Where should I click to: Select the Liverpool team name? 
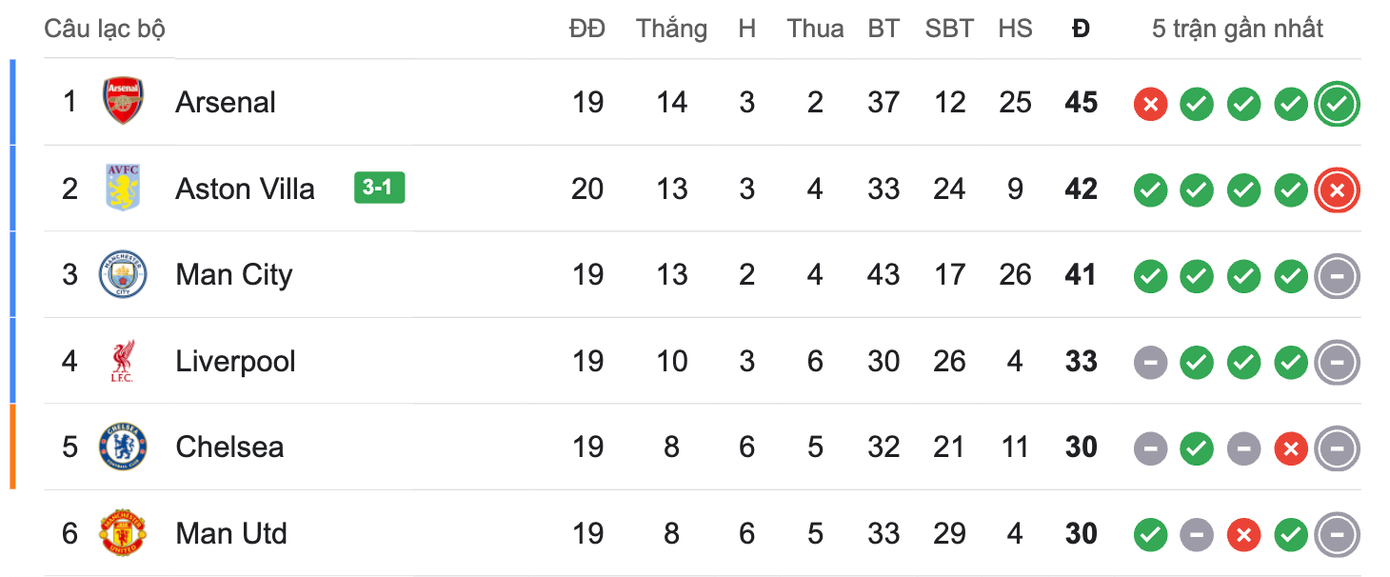[235, 361]
